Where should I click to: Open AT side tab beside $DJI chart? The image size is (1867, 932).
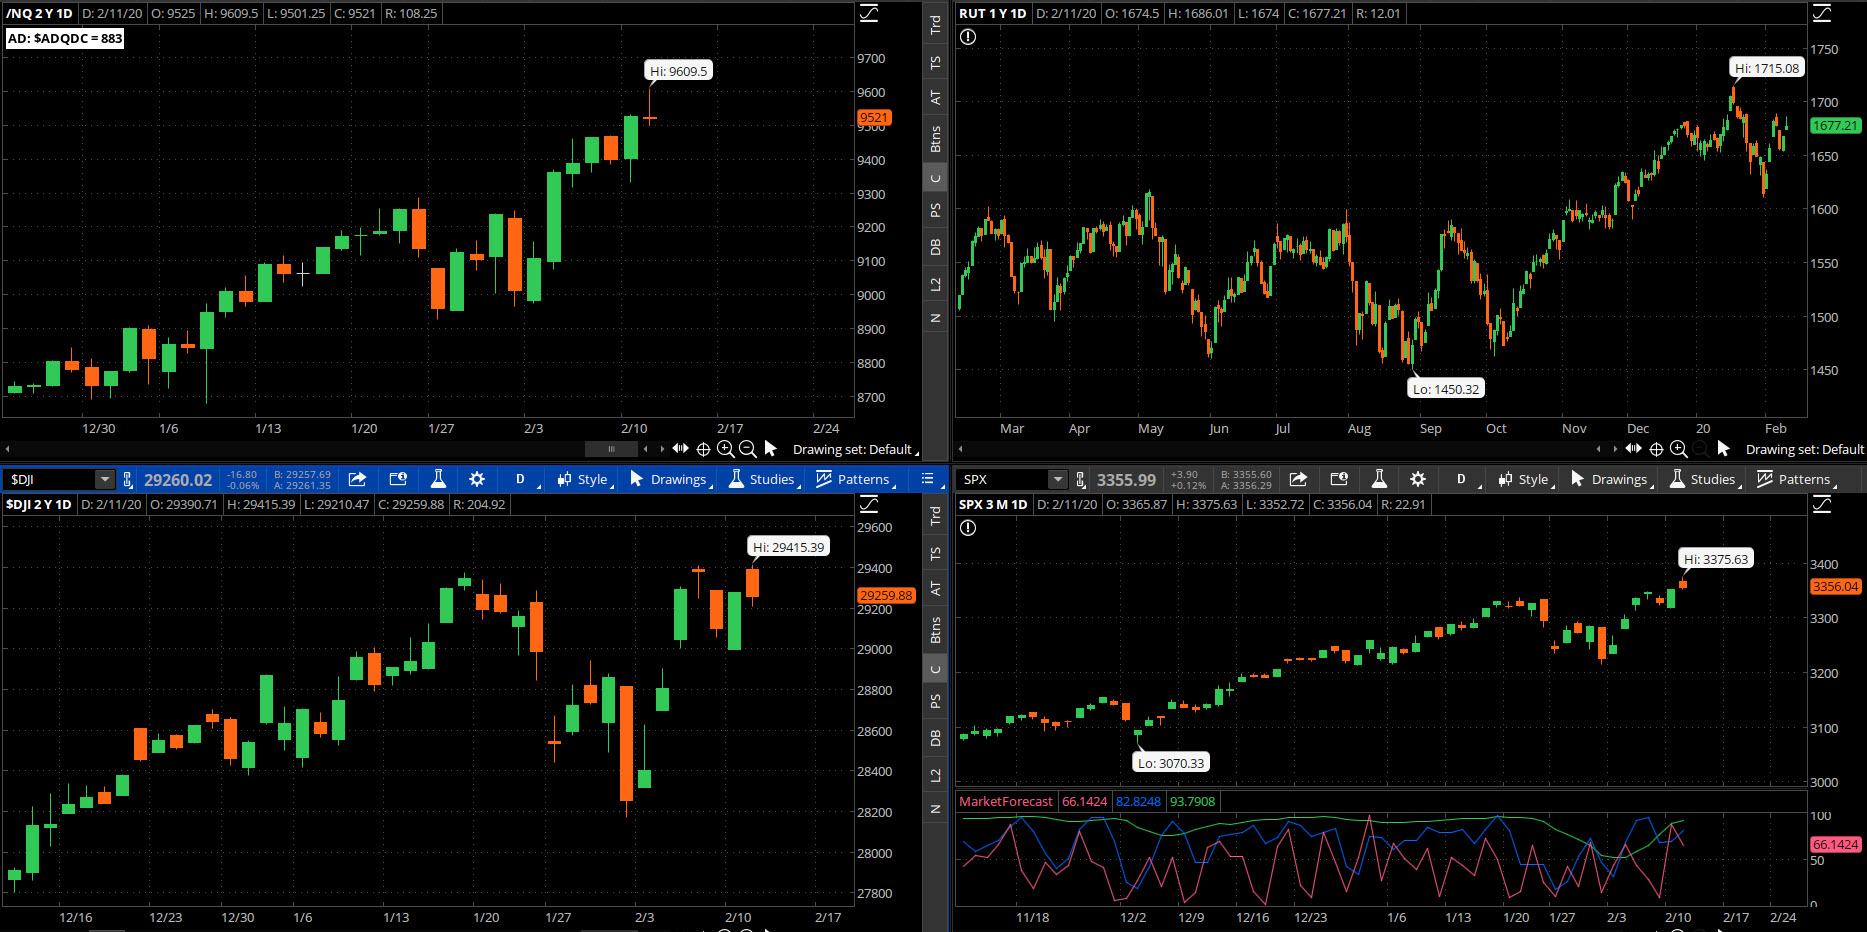tap(935, 589)
